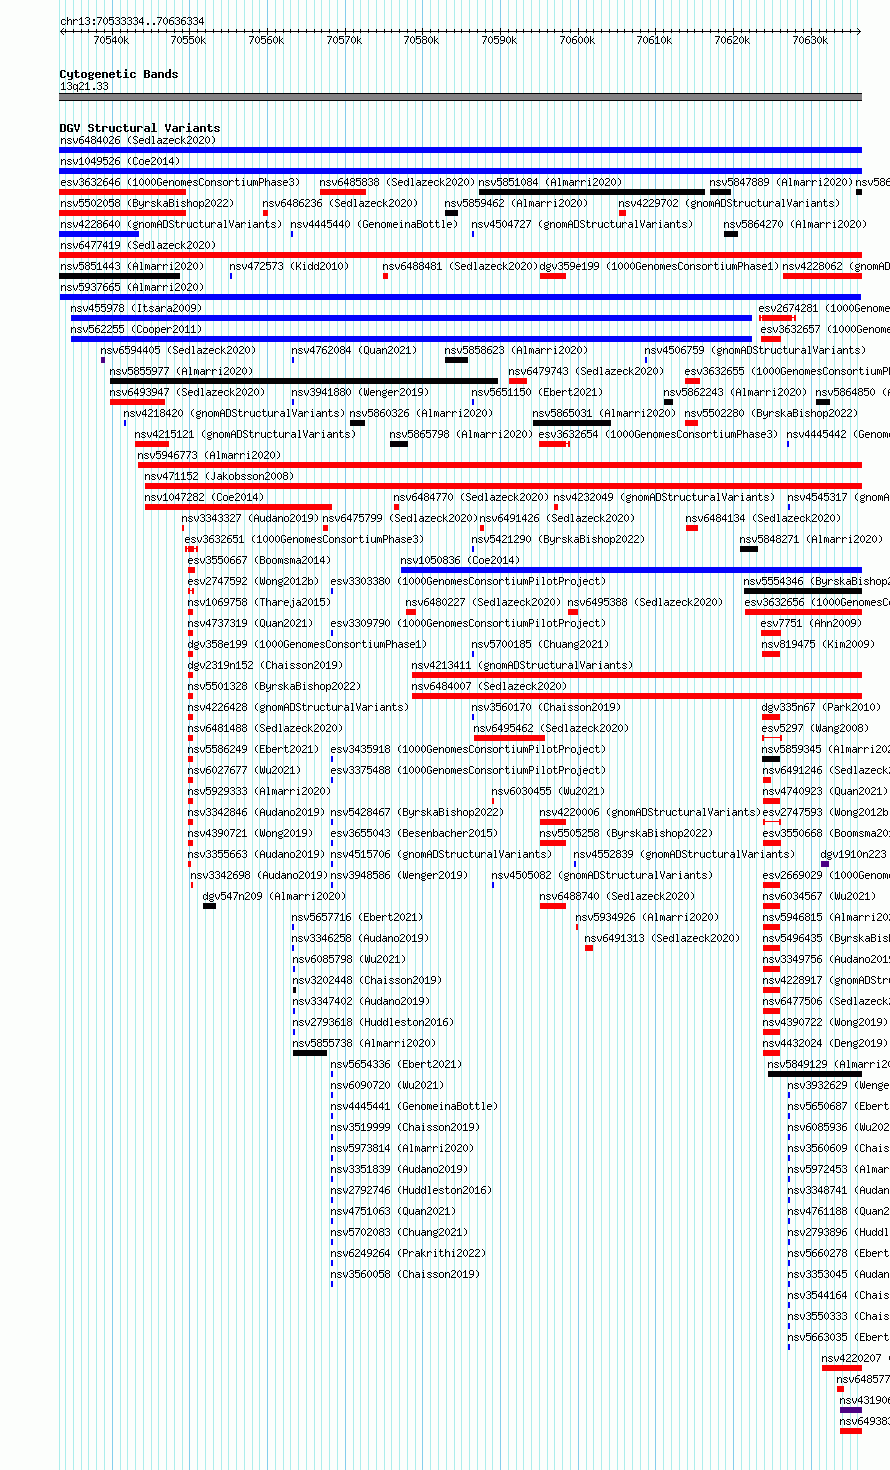Click nsv1047282 (Coe2014) label
The width and height of the screenshot is (890, 1470).
pos(204,497)
